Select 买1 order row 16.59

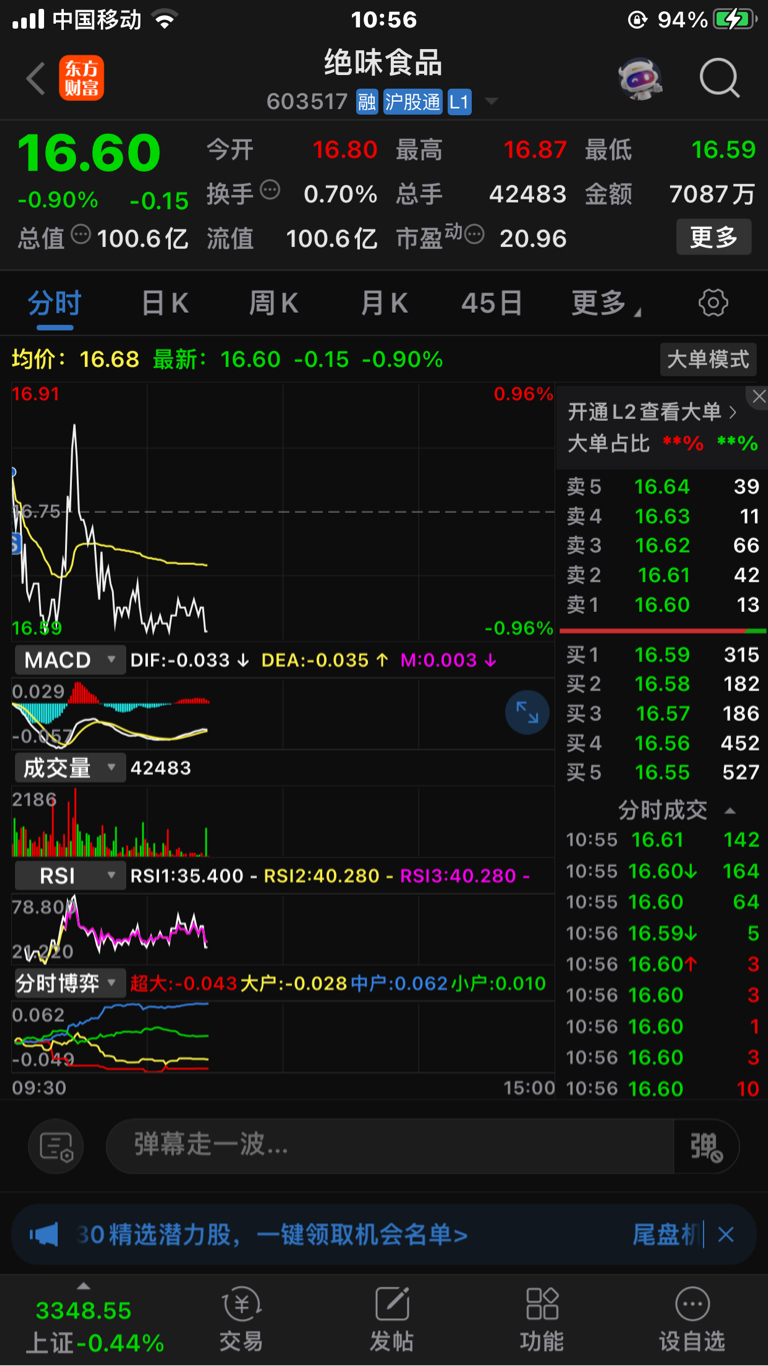pos(663,655)
